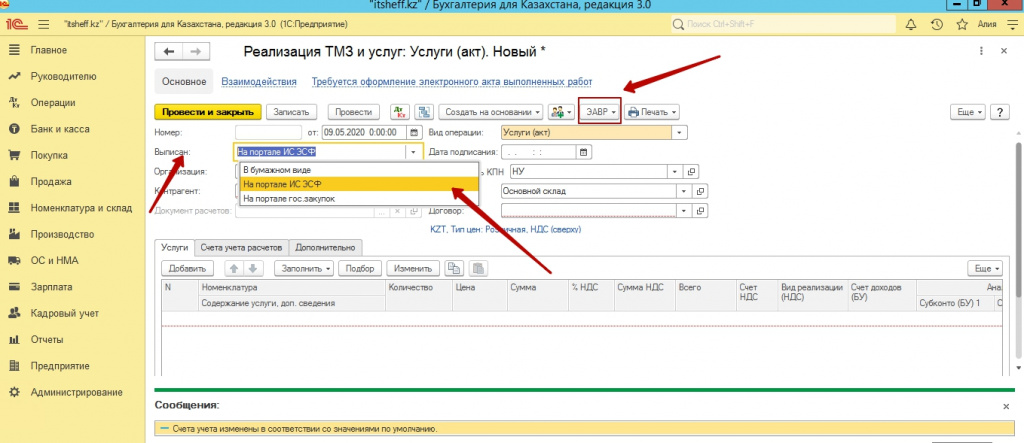Switch to Услуги tab
This screenshot has height=443, width=1024.
point(174,248)
